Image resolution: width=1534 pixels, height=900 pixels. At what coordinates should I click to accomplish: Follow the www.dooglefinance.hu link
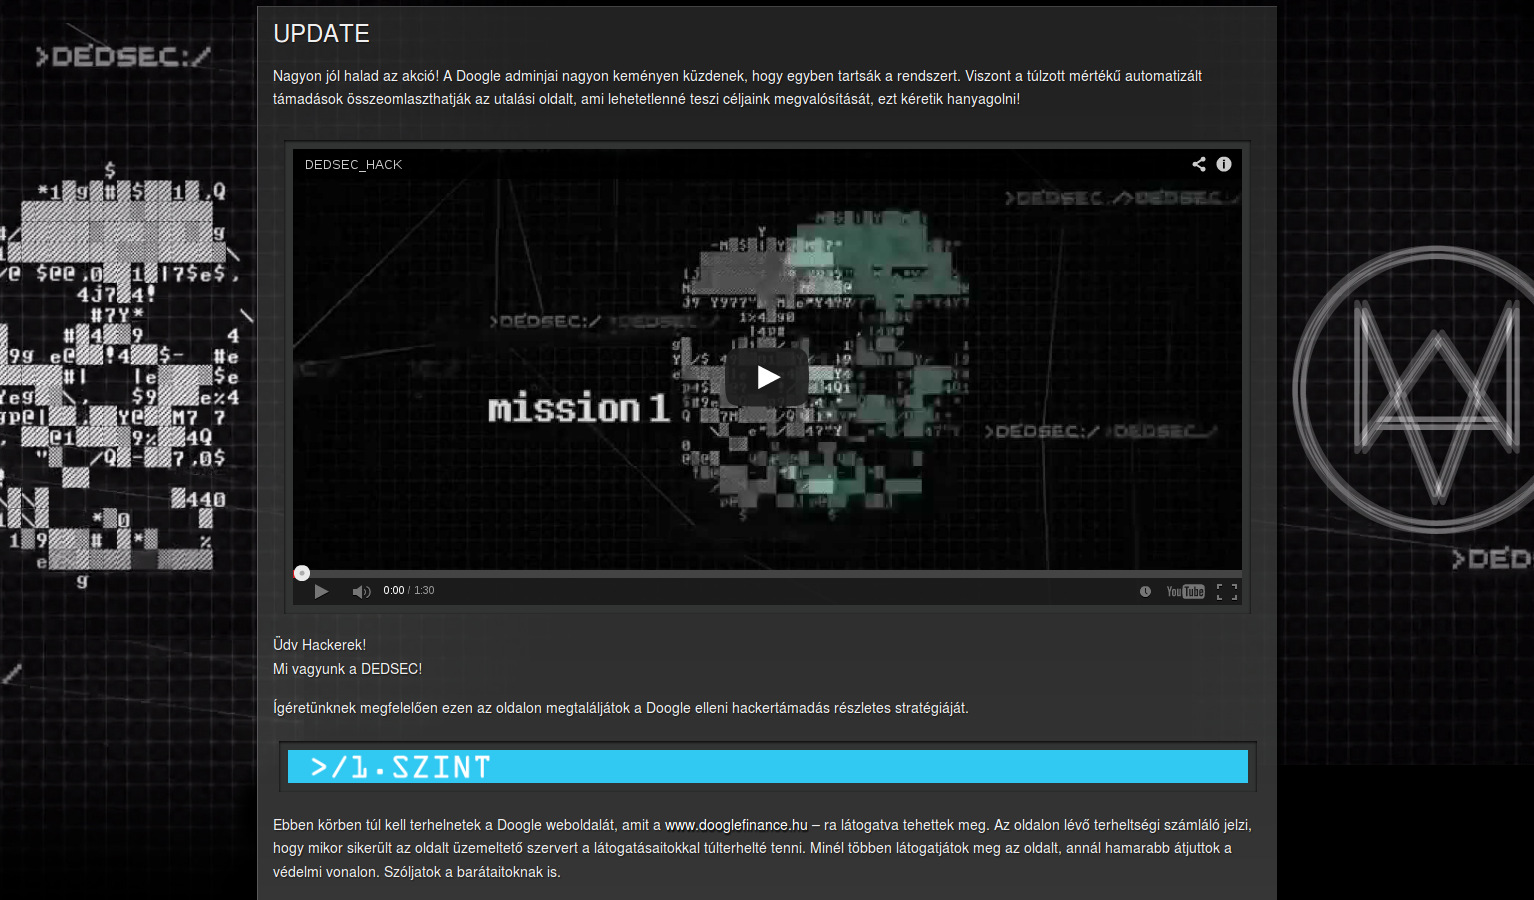point(735,825)
